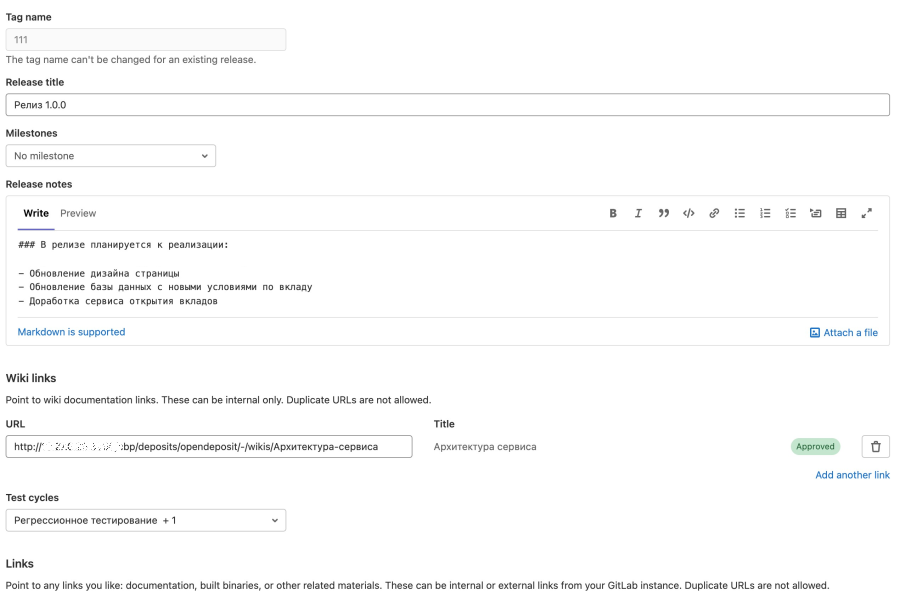Delete the wiki link with trash icon
Image resolution: width=900 pixels, height=604 pixels.
[875, 447]
